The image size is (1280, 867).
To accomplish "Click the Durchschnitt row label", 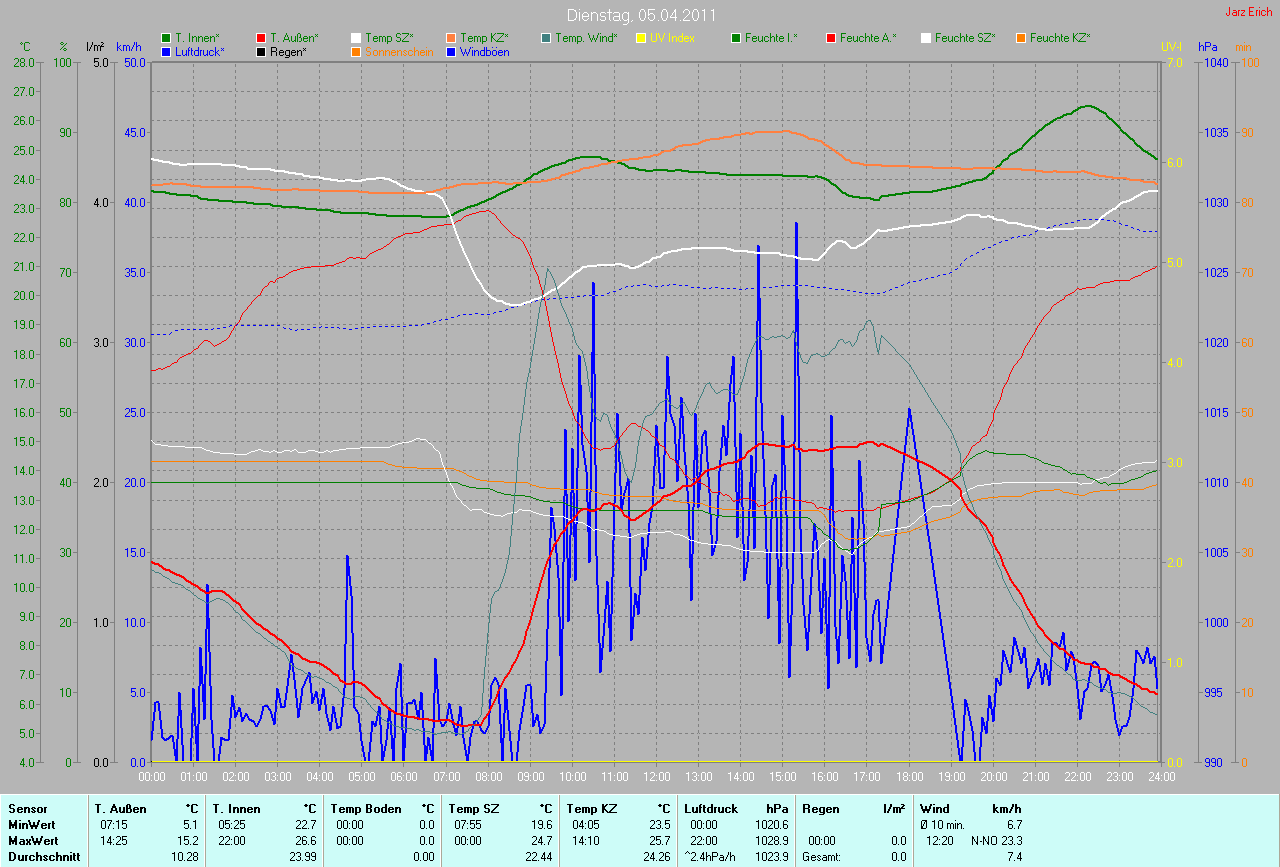I will 44,857.
